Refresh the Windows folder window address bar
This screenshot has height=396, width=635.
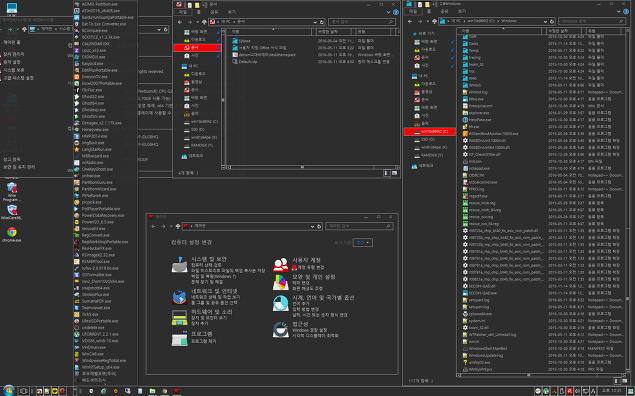pos(552,21)
